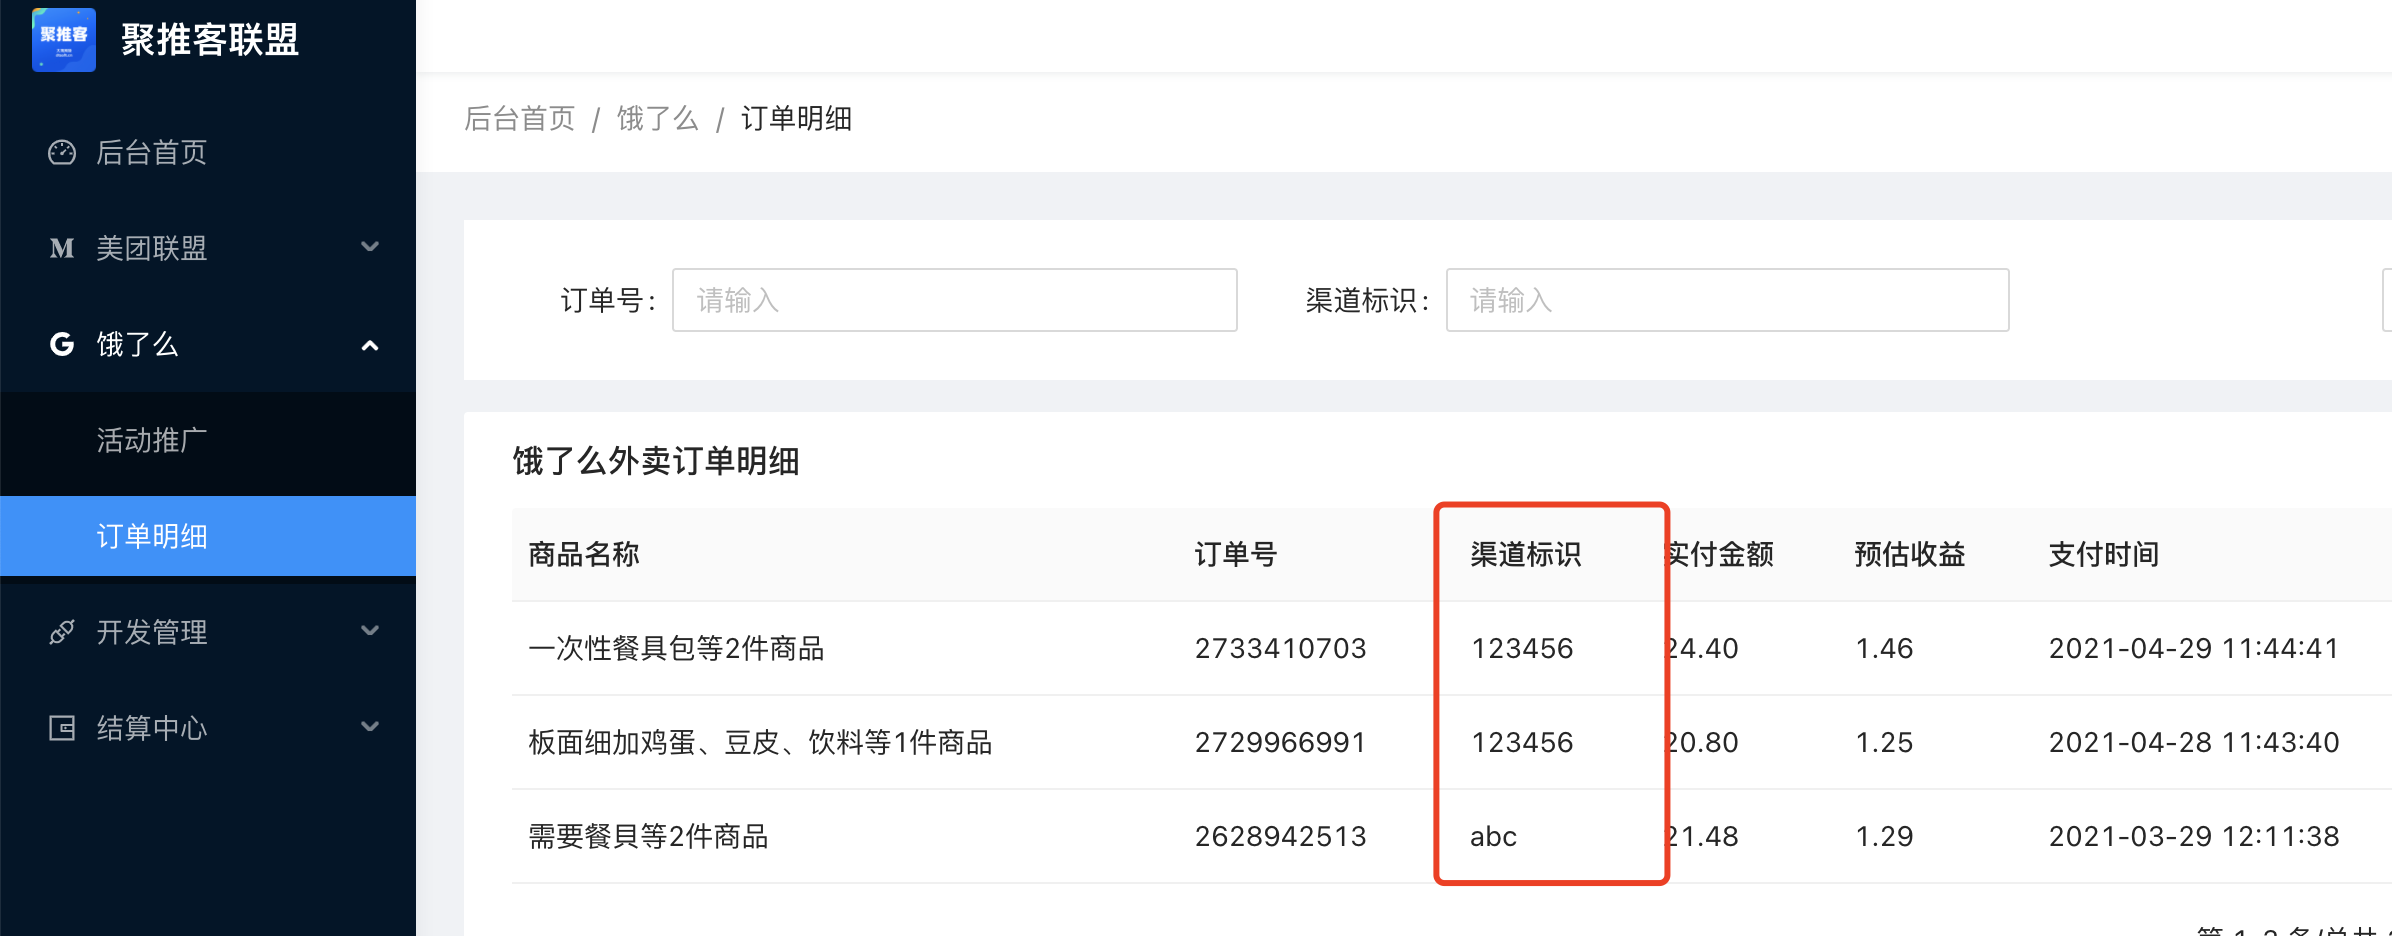
Task: Expand the 美团联盟 submenu chevron
Action: click(370, 247)
